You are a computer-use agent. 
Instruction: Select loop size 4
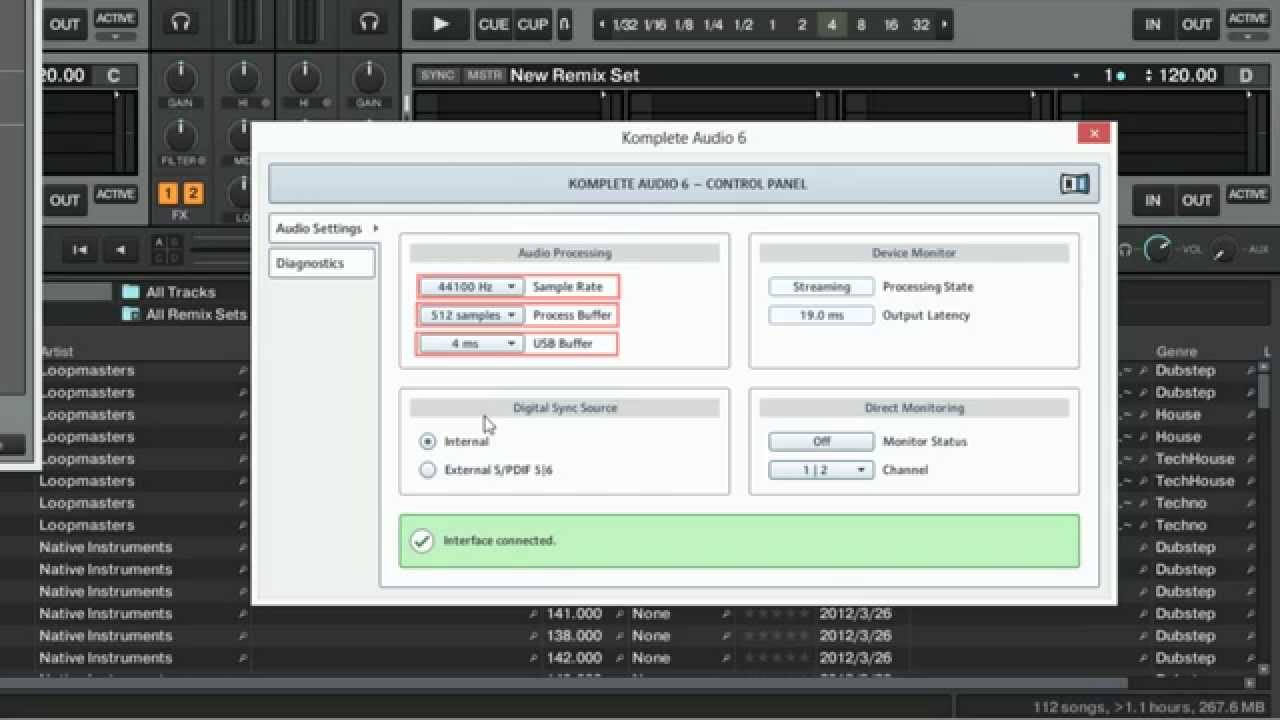click(831, 25)
